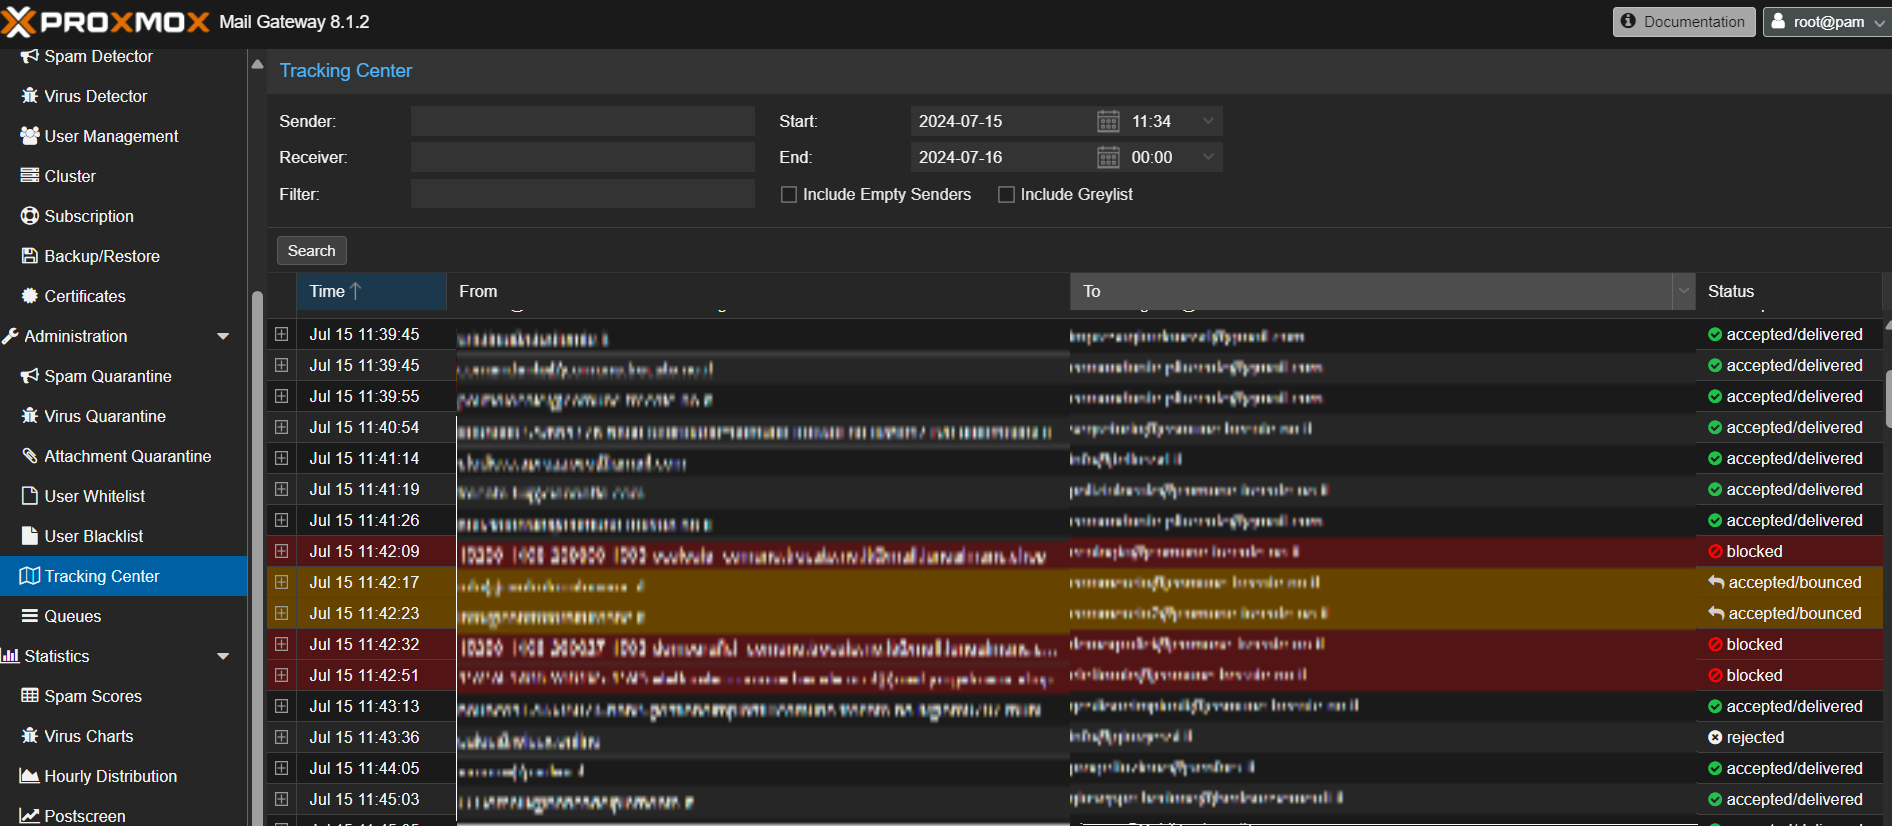The image size is (1892, 826).
Task: Open the Documentation button
Action: (1683, 22)
